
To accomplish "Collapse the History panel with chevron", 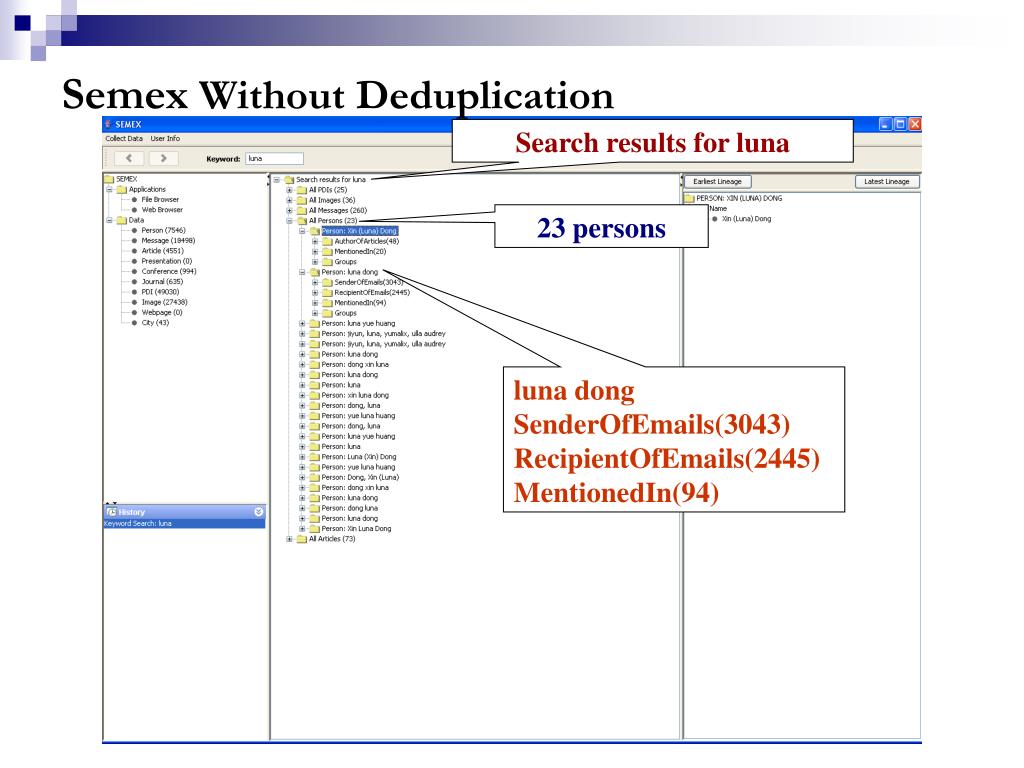I will click(259, 512).
